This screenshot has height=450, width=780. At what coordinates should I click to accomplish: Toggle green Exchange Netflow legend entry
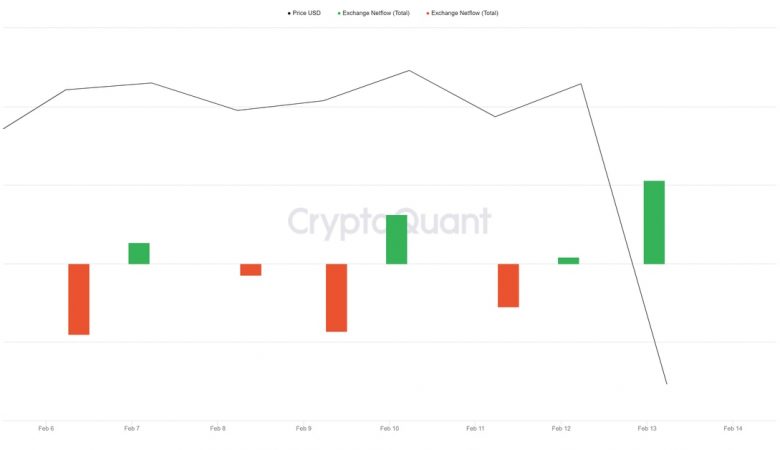coord(375,13)
